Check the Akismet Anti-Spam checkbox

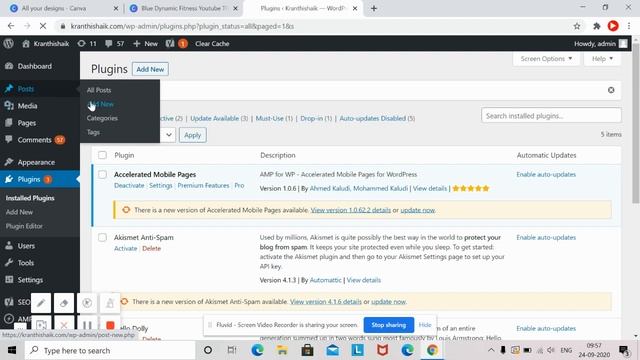tap(102, 238)
